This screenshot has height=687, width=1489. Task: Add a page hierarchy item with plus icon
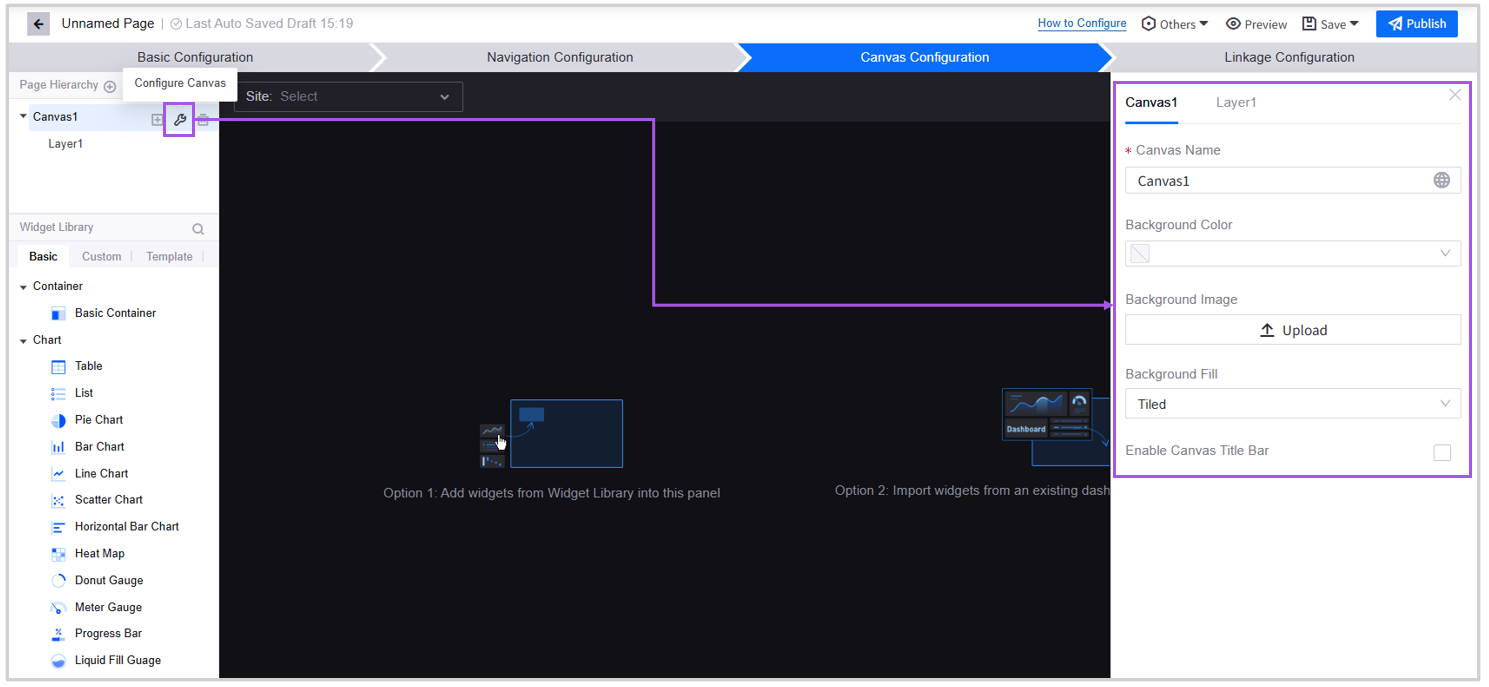110,86
